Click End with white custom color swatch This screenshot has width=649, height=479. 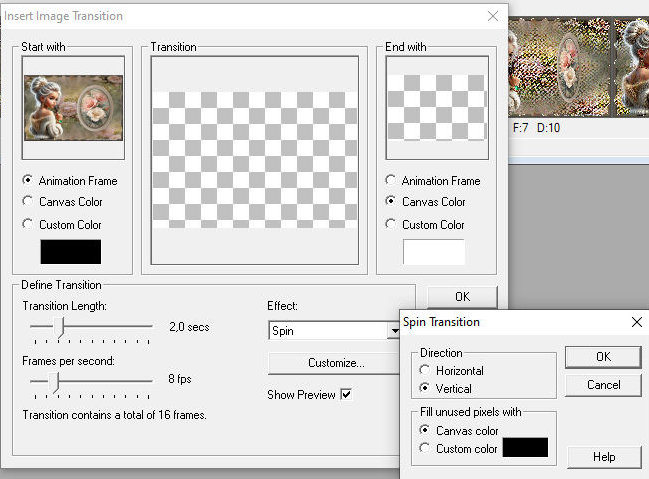433,252
